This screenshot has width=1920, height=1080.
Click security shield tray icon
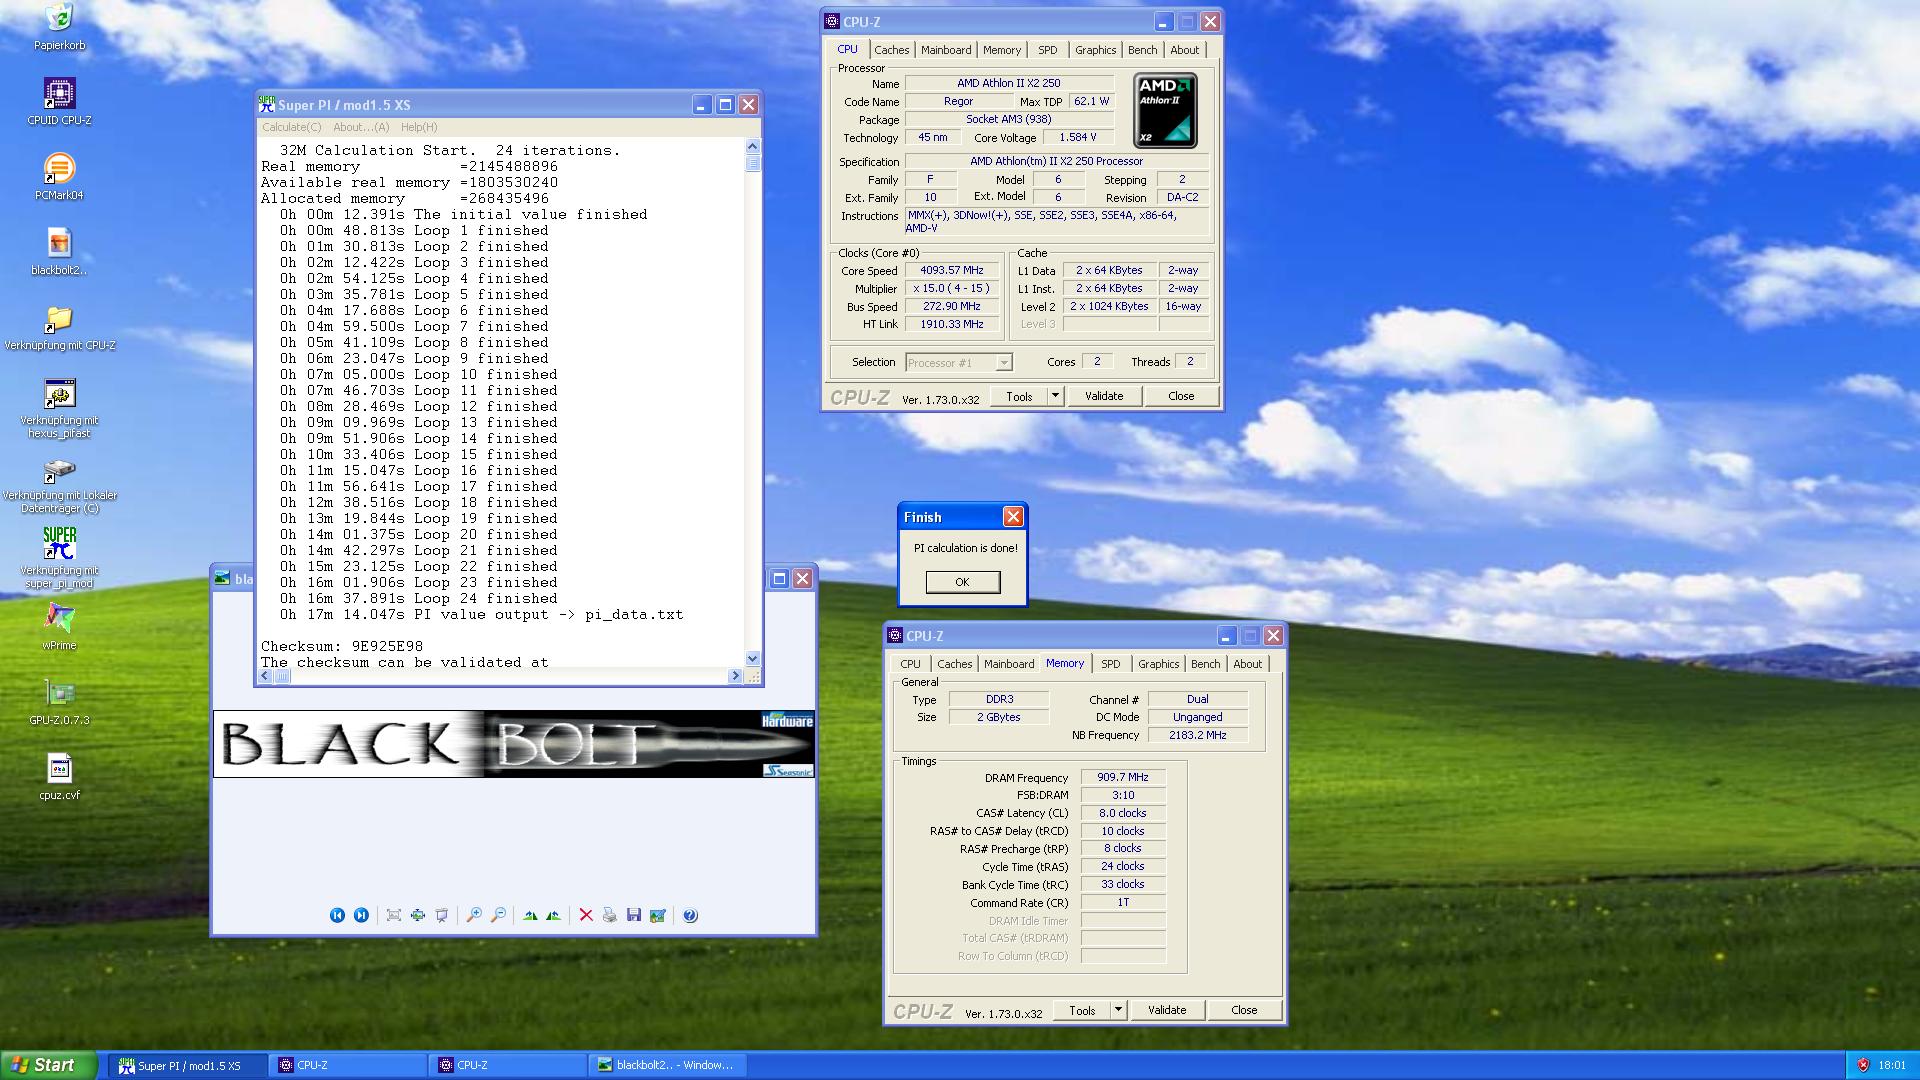1863,1065
